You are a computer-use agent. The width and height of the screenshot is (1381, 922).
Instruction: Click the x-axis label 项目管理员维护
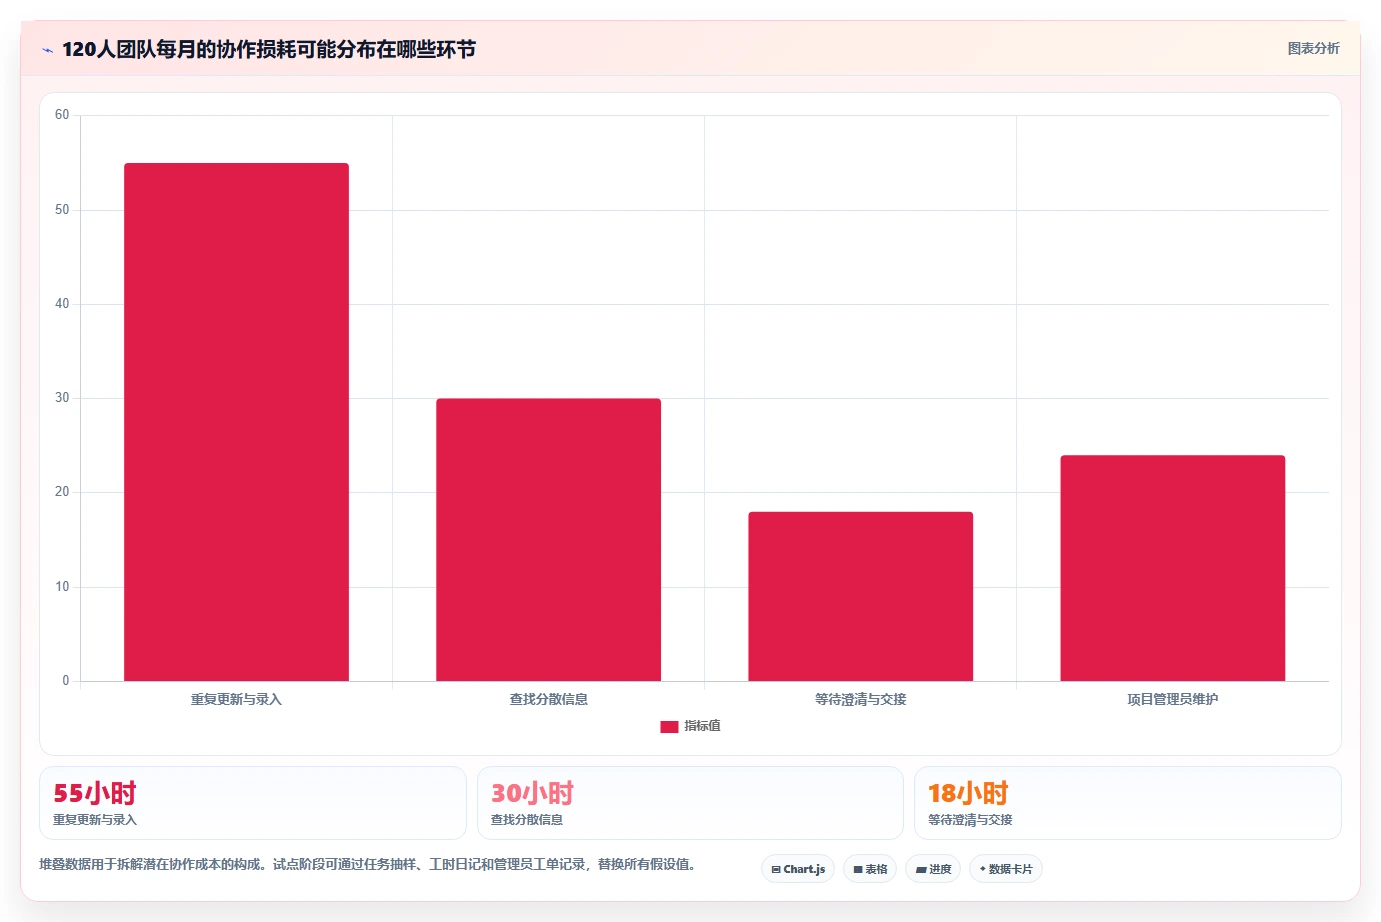coord(1172,699)
